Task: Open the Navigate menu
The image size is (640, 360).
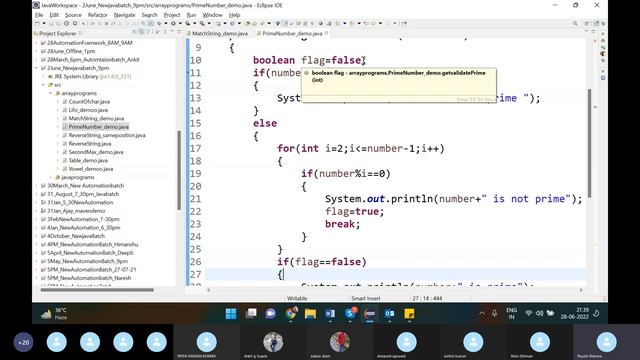Action: (x=124, y=15)
